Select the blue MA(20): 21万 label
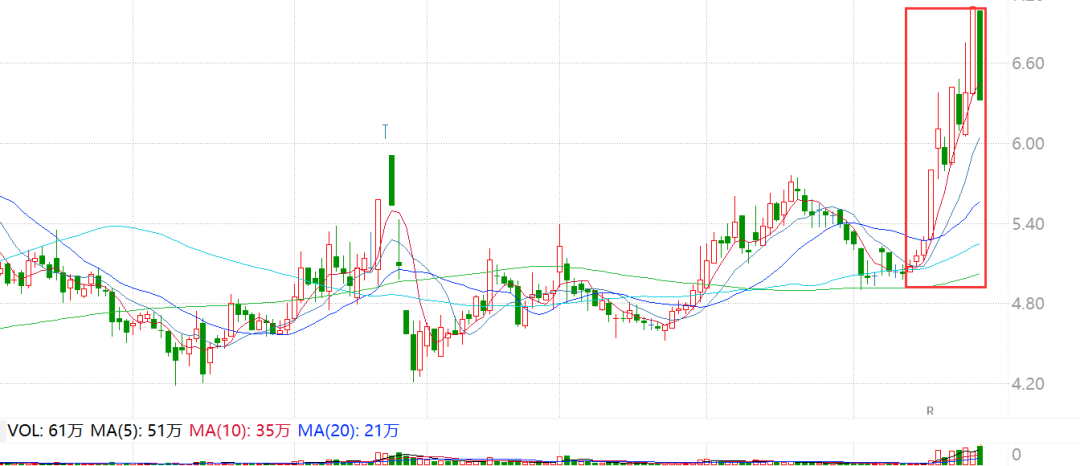This screenshot has height=466, width=1080. pyautogui.click(x=350, y=431)
